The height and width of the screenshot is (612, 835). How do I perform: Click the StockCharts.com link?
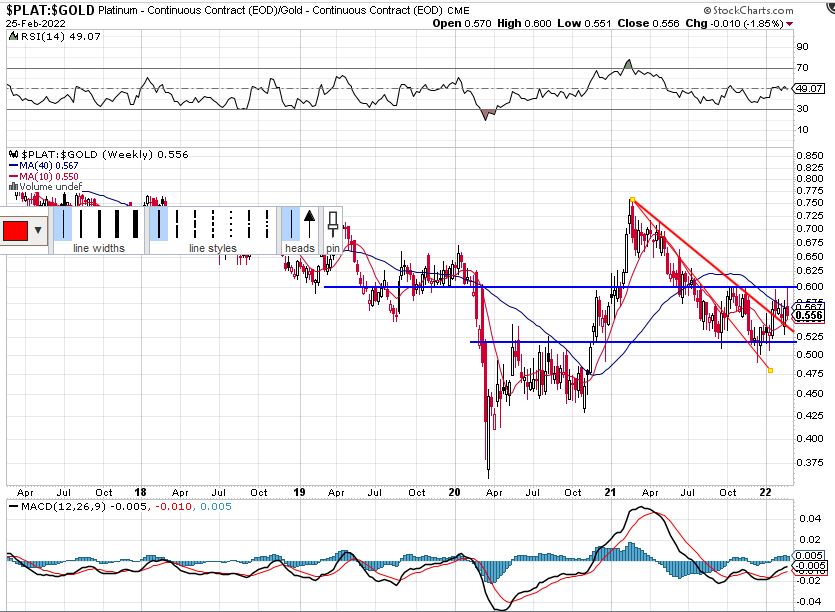748,10
